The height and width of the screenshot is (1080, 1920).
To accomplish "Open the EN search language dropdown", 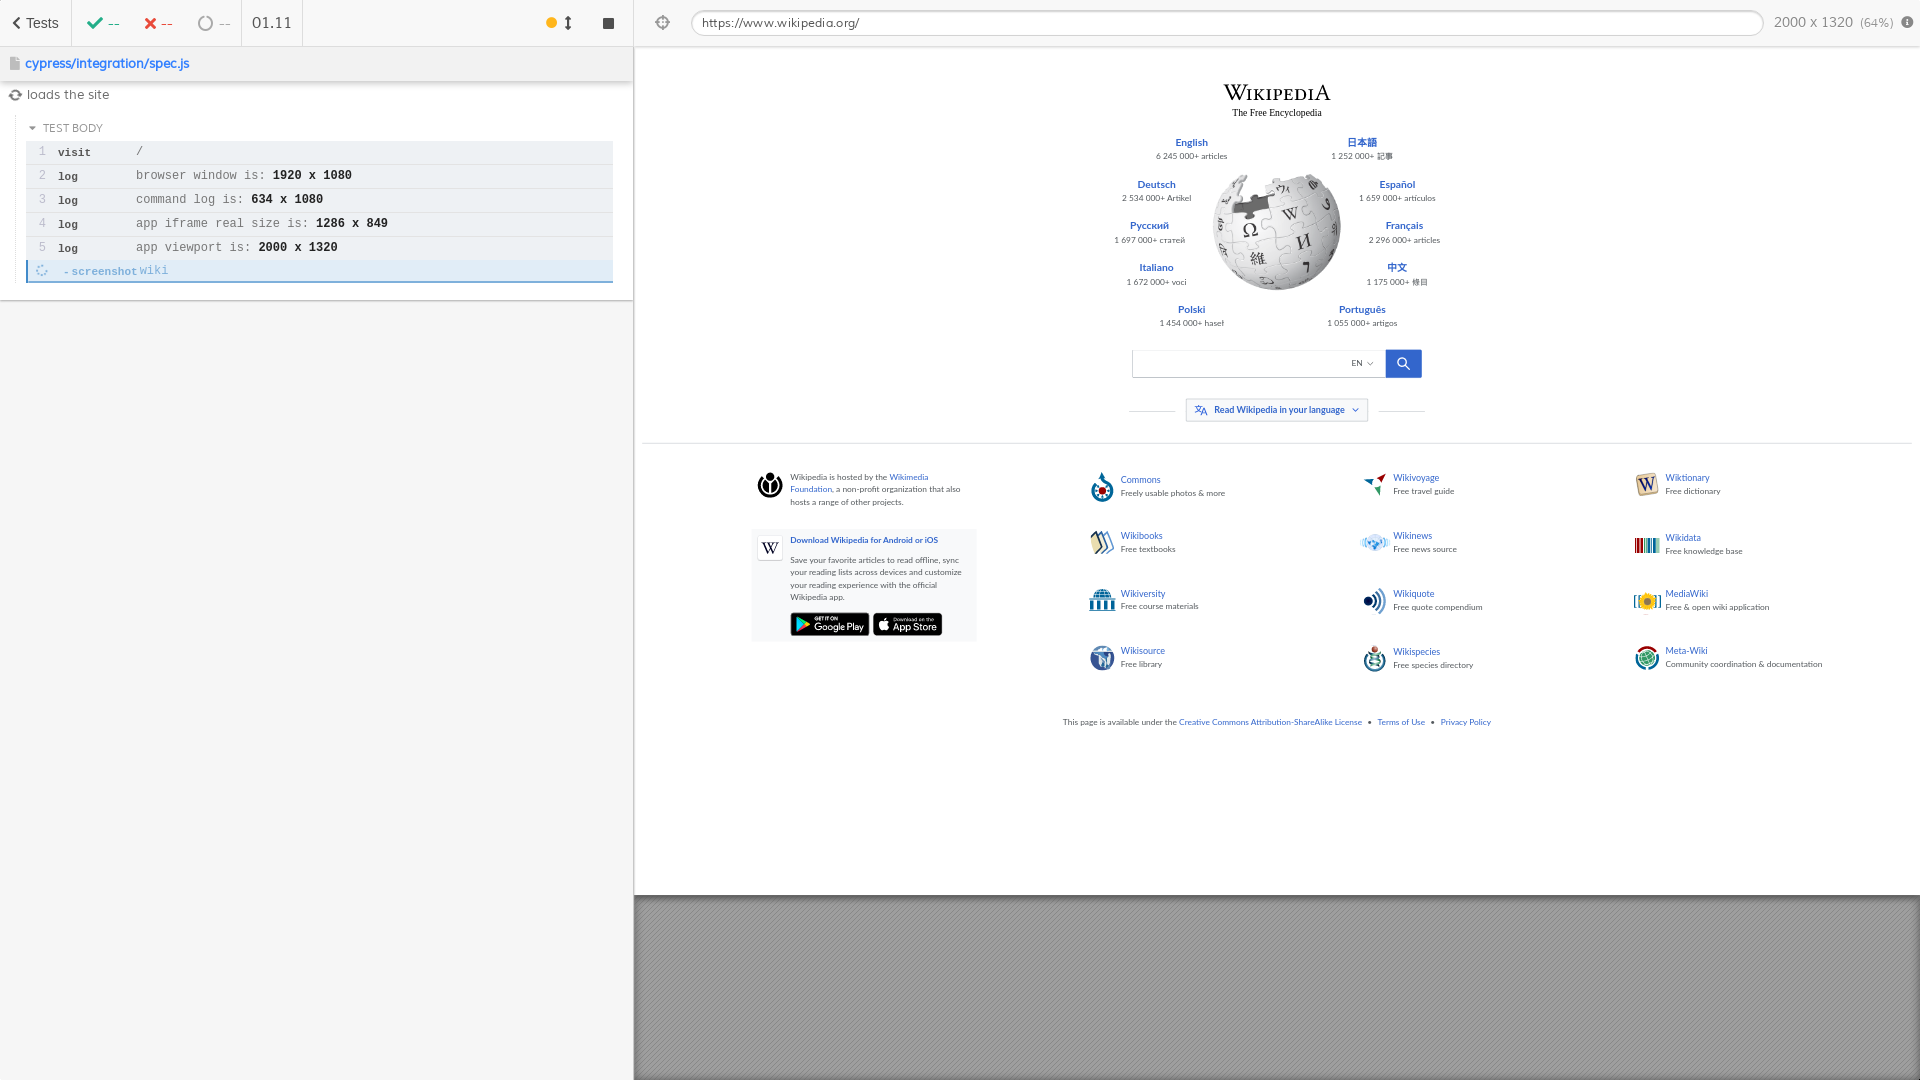I will tap(1362, 364).
